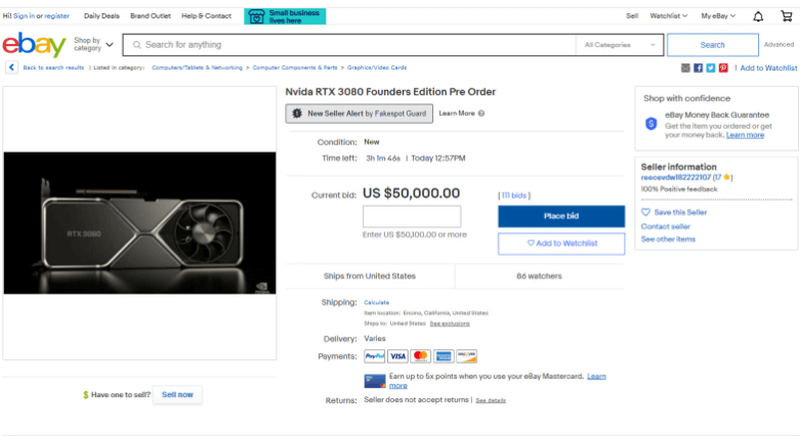
Task: Expand the My eBay menu
Action: (718, 16)
